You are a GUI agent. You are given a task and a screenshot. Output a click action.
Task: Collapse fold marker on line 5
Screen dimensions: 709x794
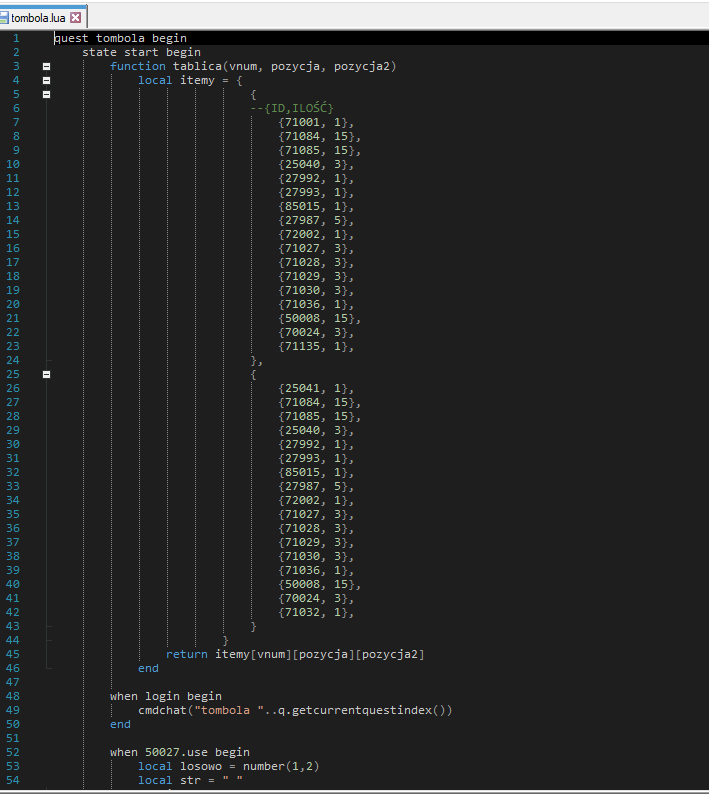[47, 94]
